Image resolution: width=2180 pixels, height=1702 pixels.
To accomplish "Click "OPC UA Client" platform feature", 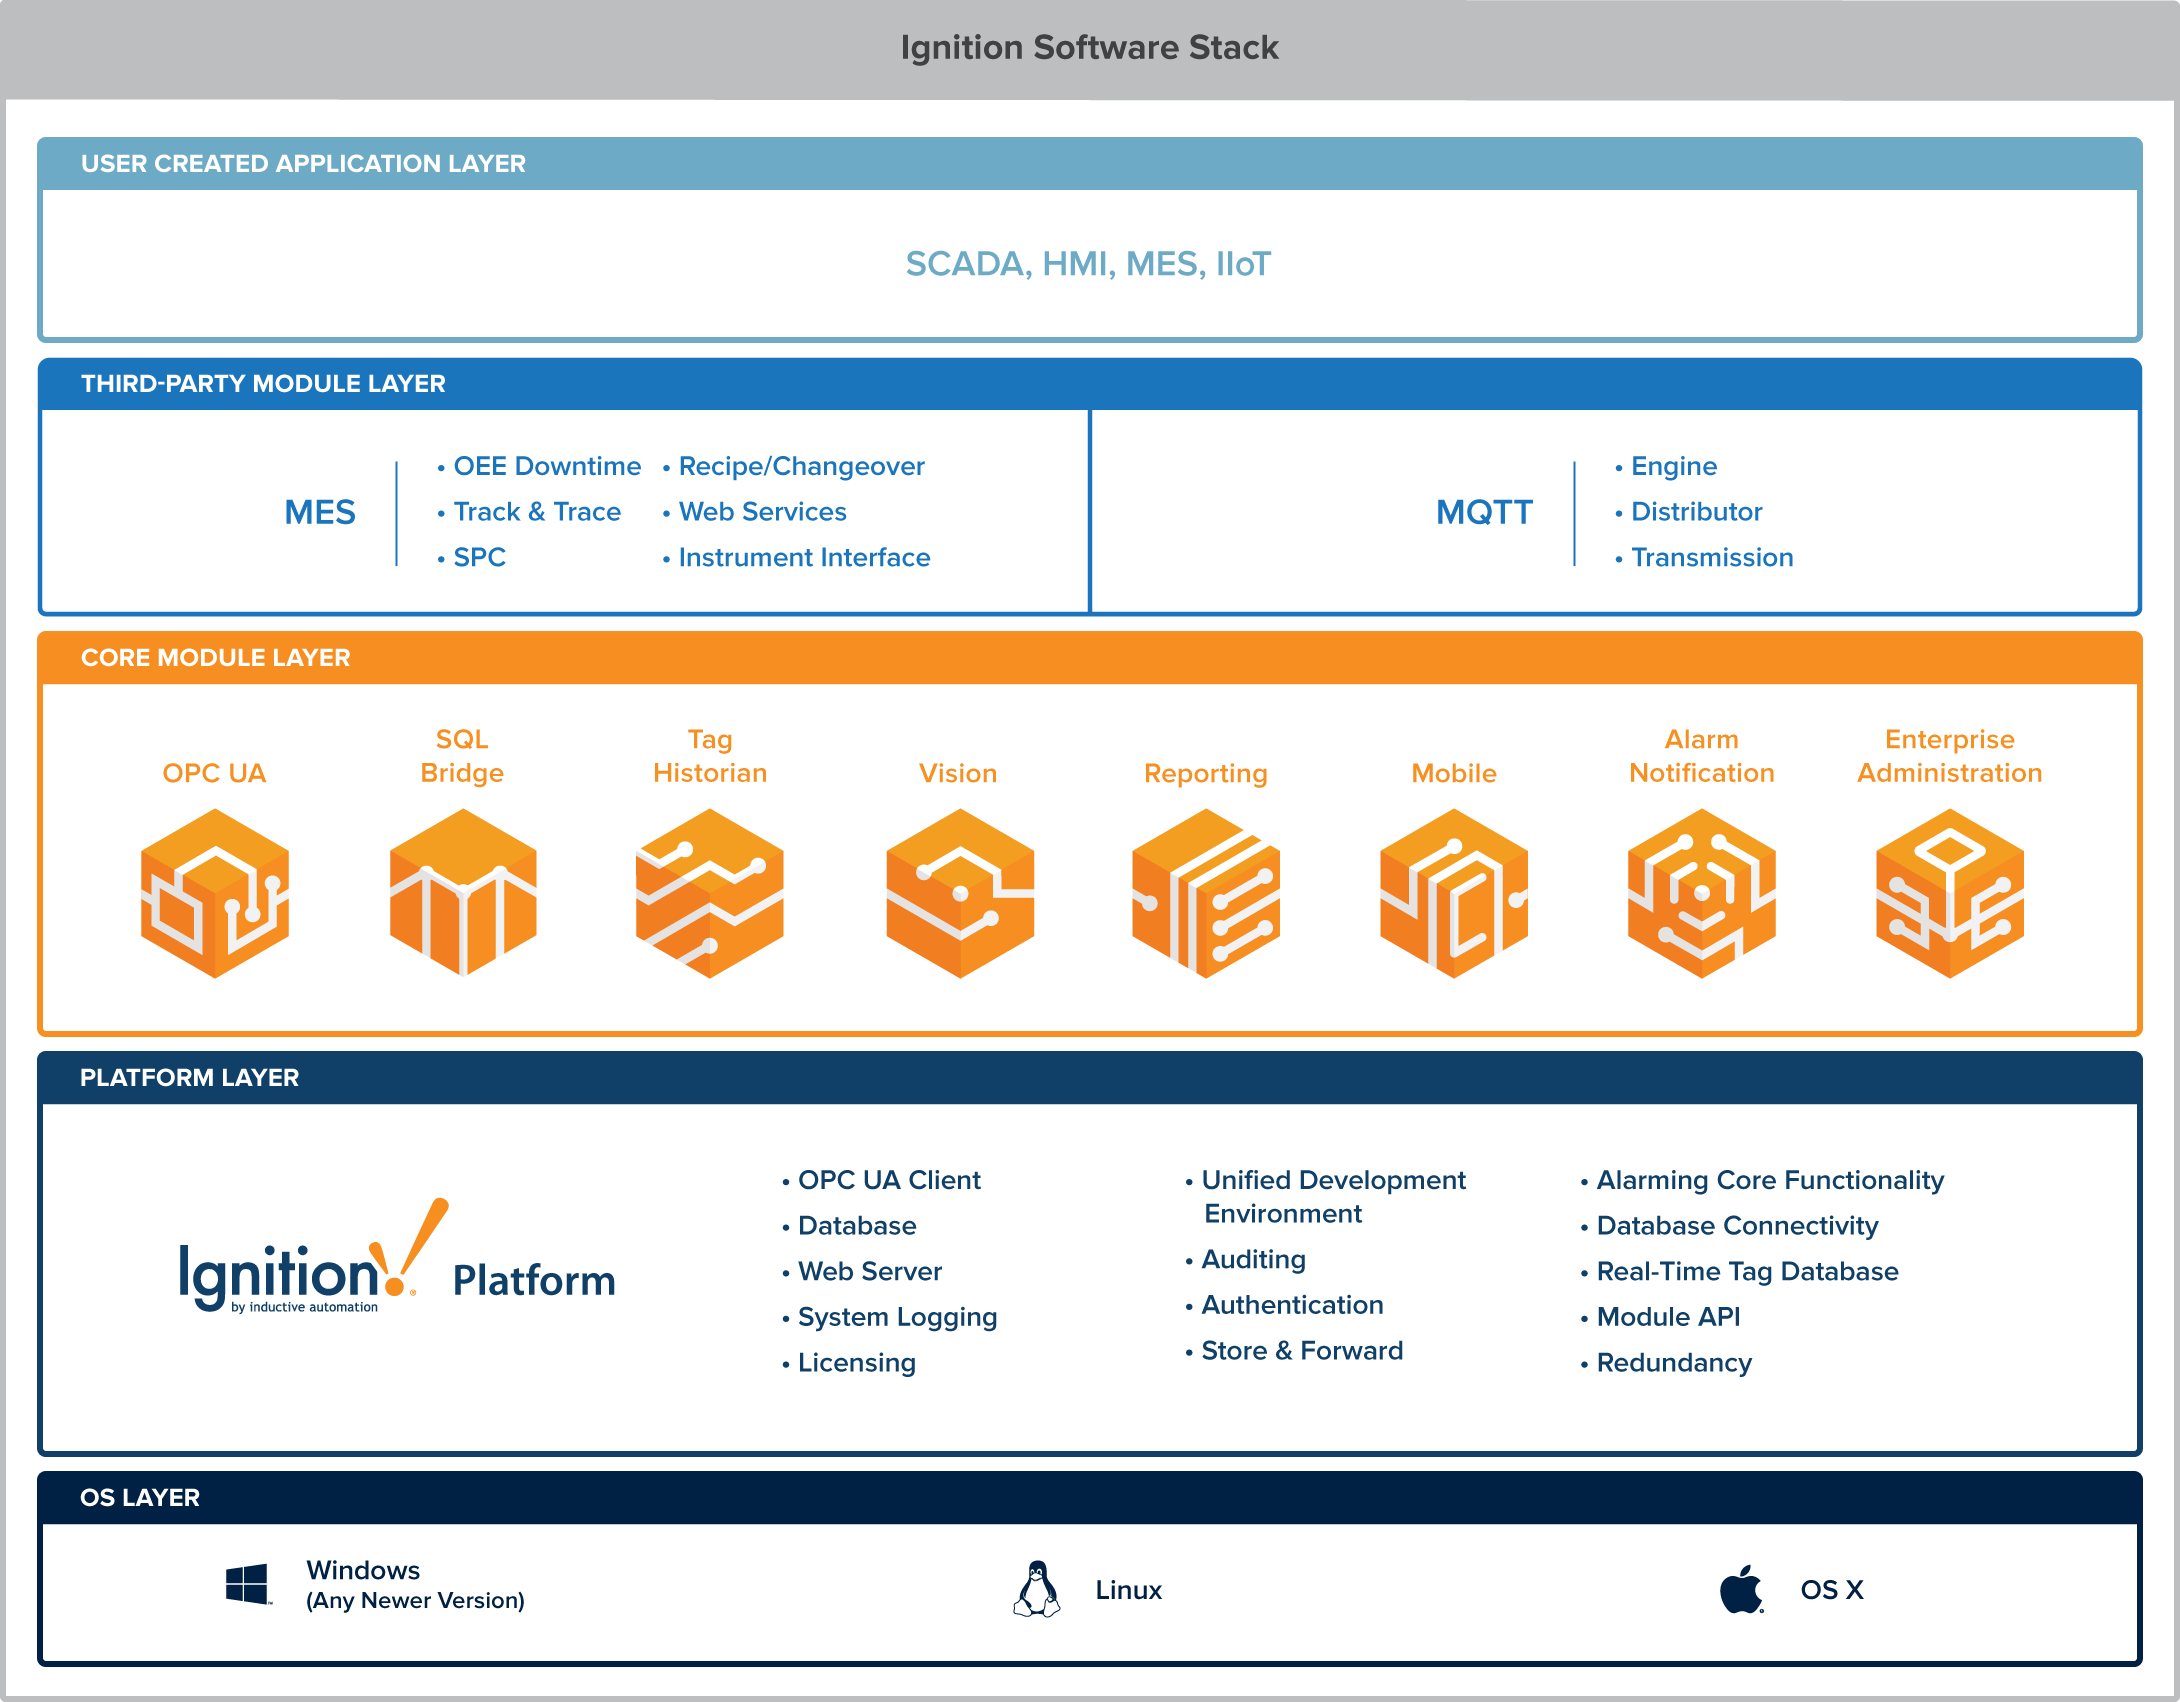I will [889, 1180].
